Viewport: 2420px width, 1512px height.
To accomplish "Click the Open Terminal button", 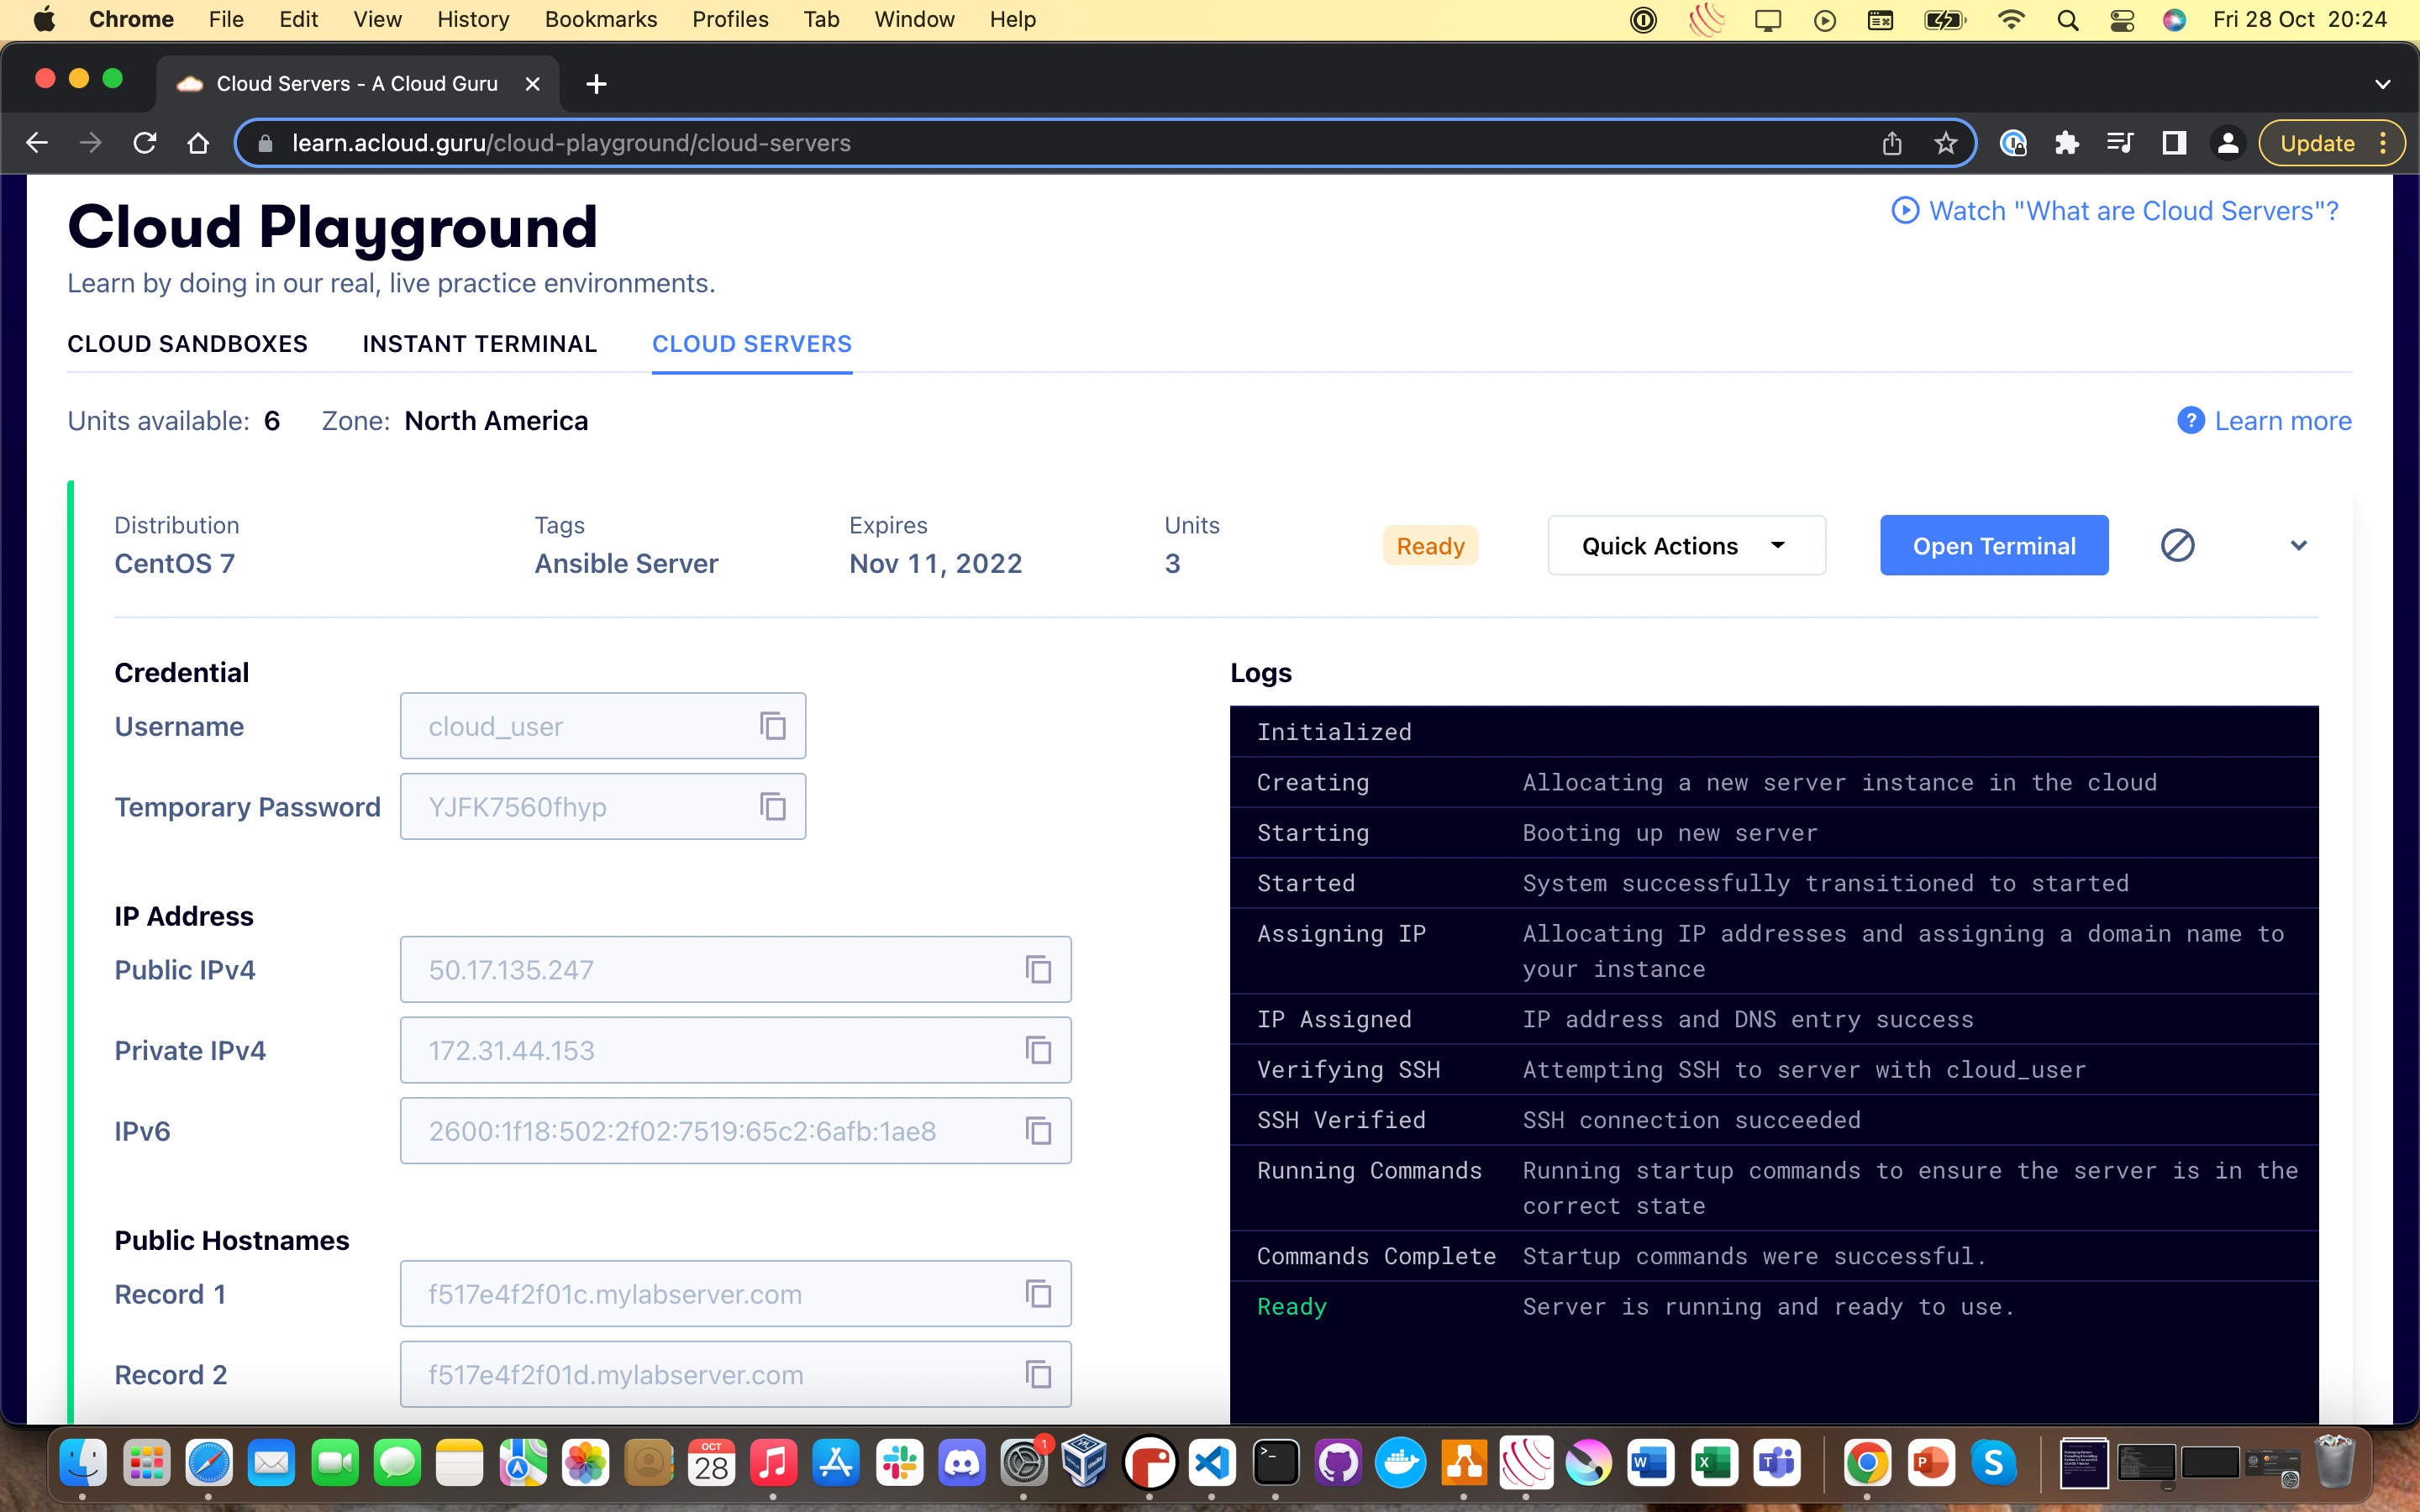I will click(1993, 545).
